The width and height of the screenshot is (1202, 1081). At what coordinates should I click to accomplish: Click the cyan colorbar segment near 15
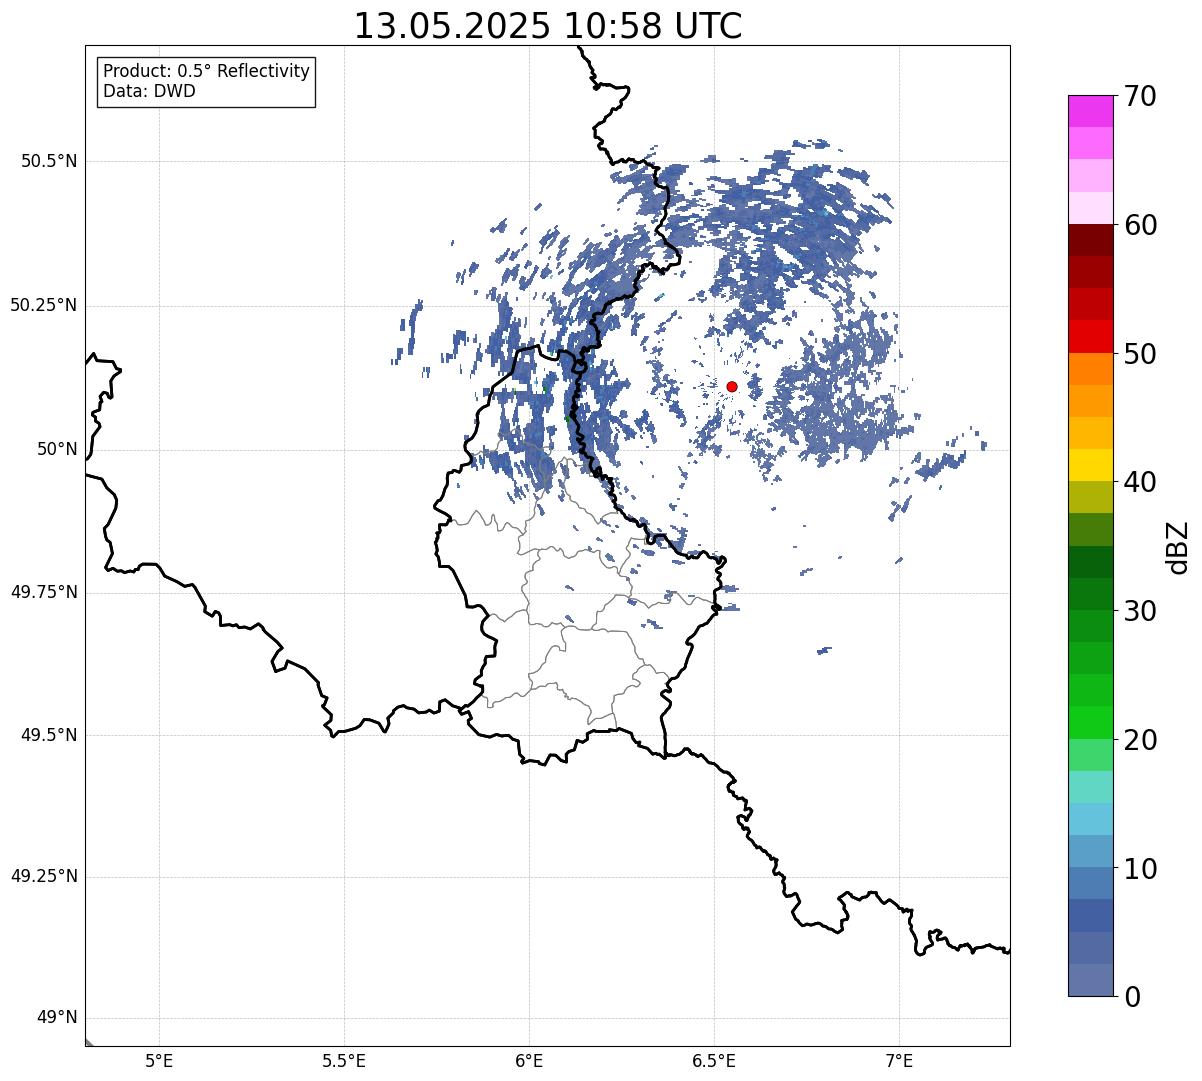(x=1090, y=819)
